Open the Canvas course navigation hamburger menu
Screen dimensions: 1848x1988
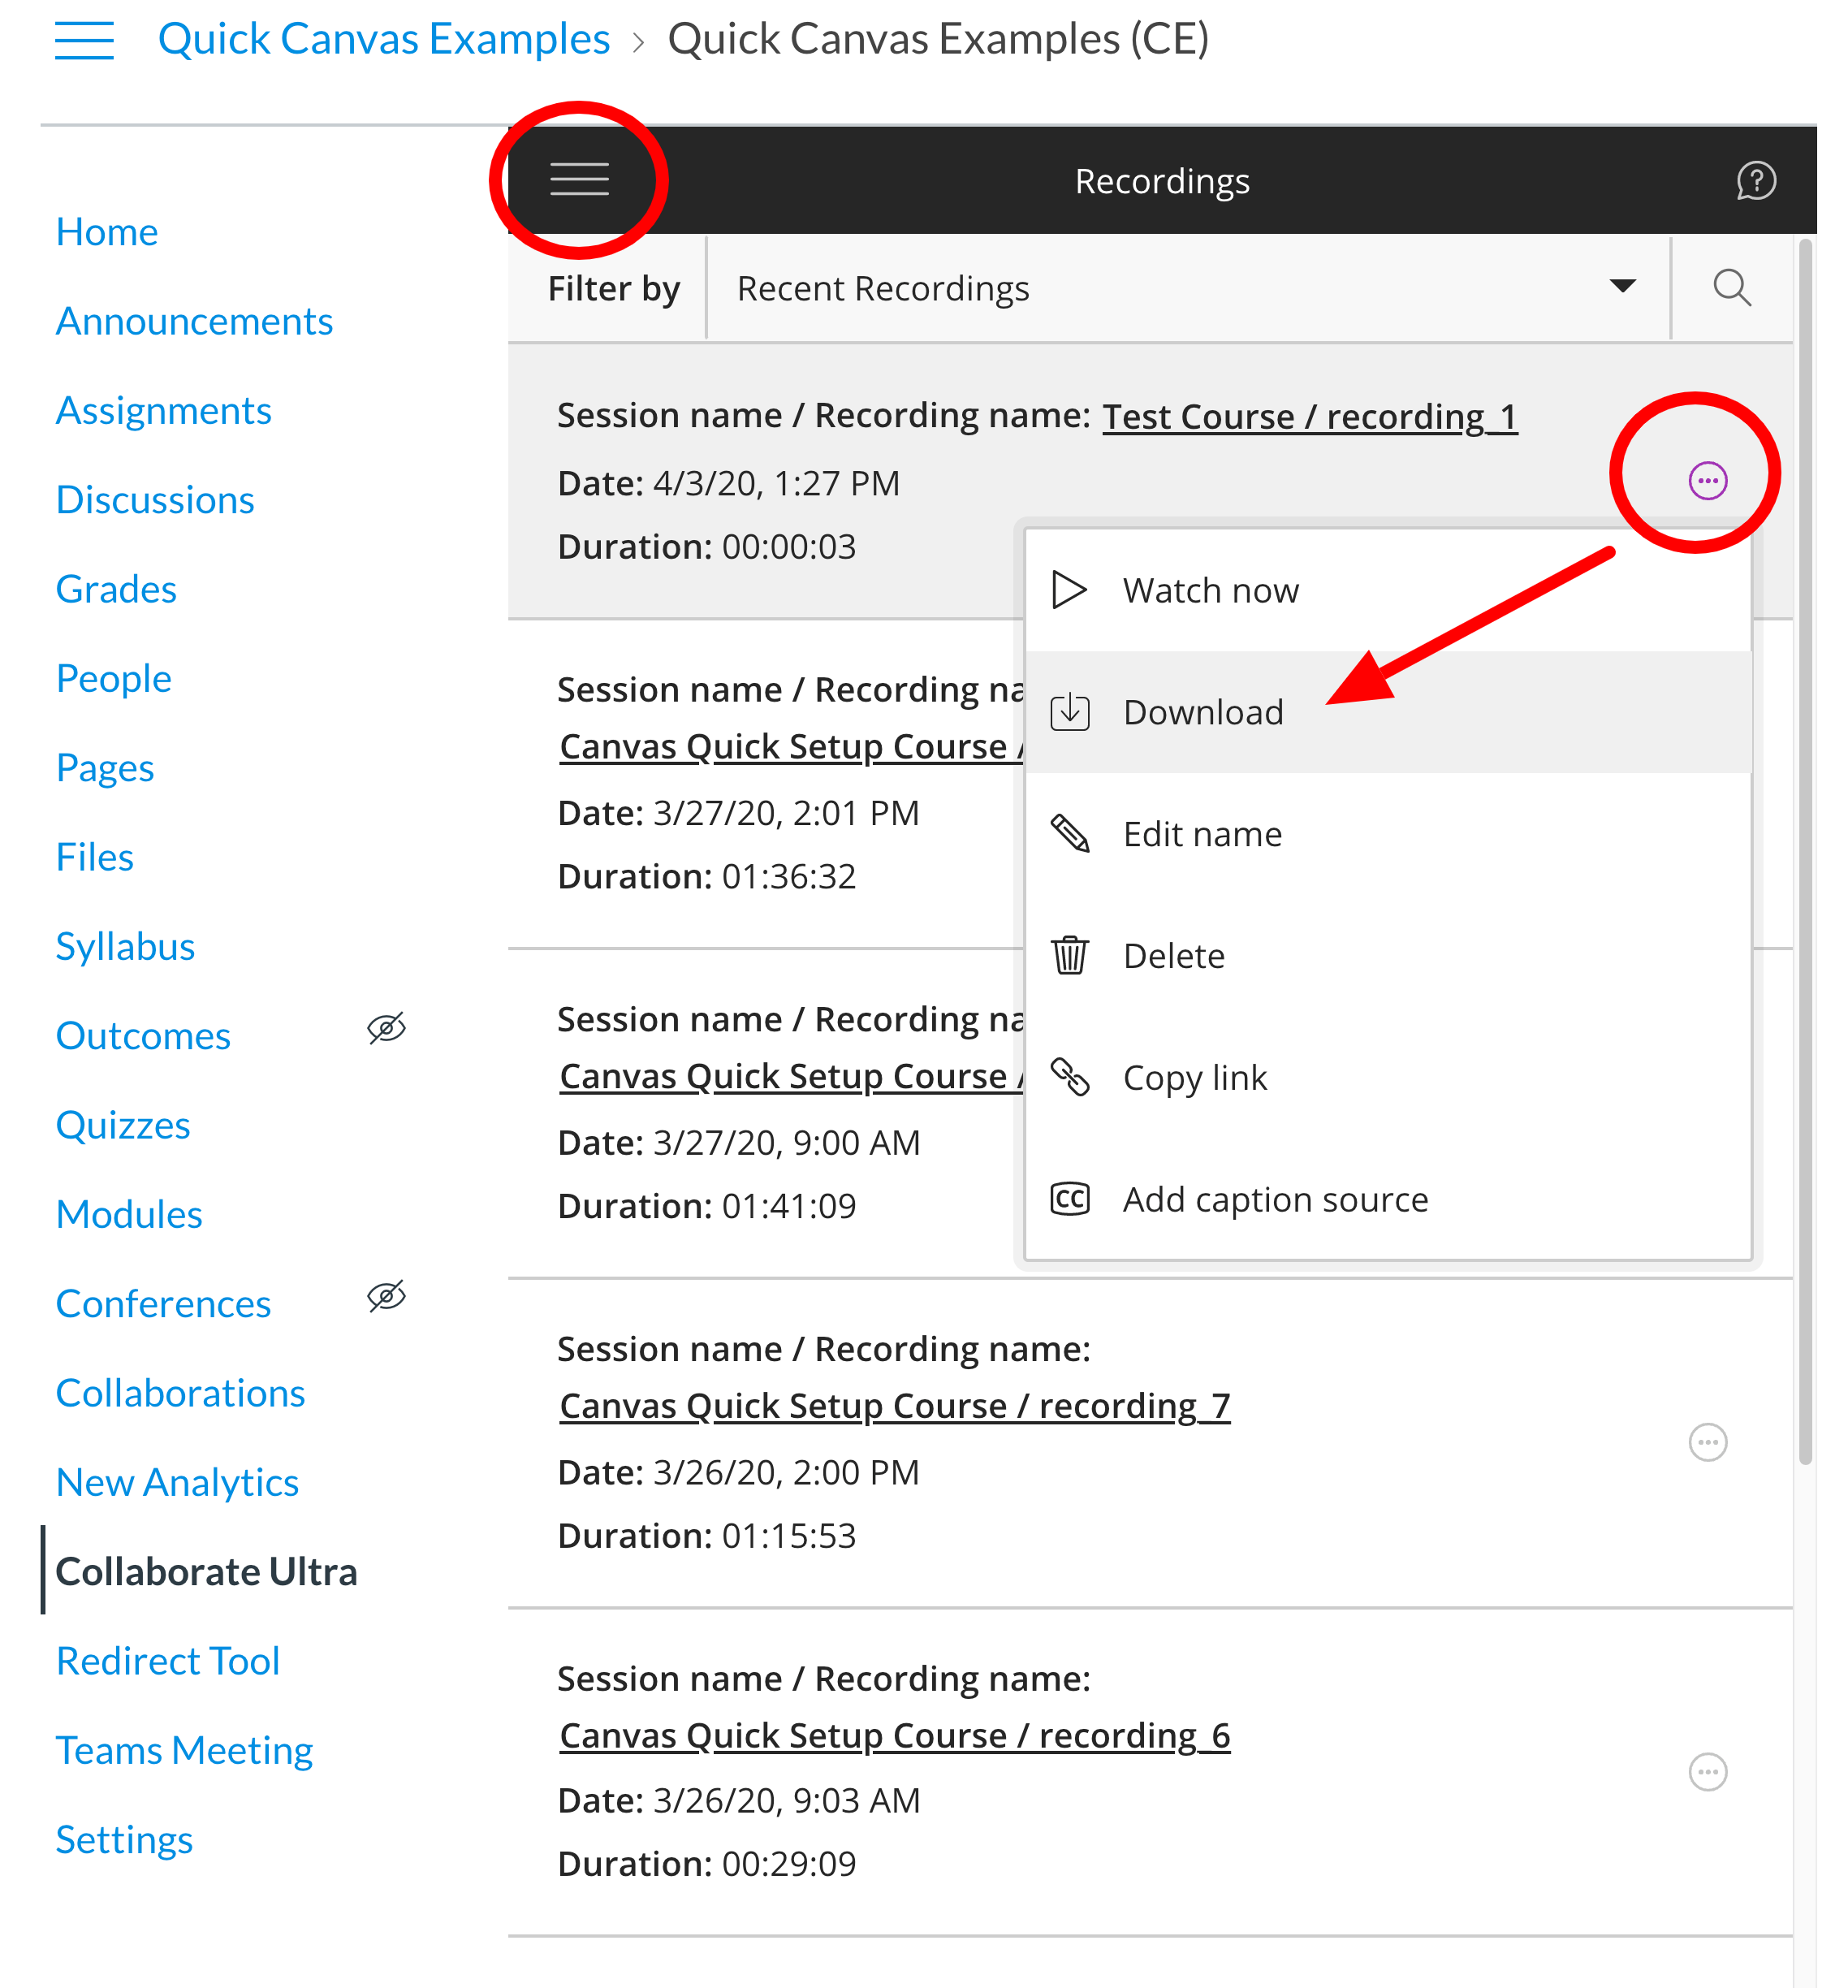(x=84, y=41)
